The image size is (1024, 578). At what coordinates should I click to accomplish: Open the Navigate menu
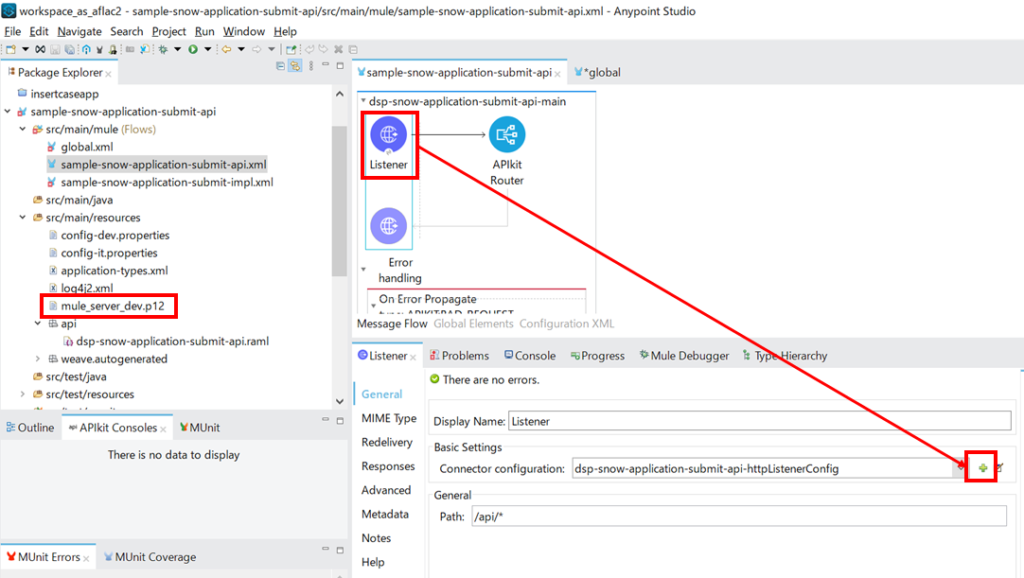(x=79, y=31)
